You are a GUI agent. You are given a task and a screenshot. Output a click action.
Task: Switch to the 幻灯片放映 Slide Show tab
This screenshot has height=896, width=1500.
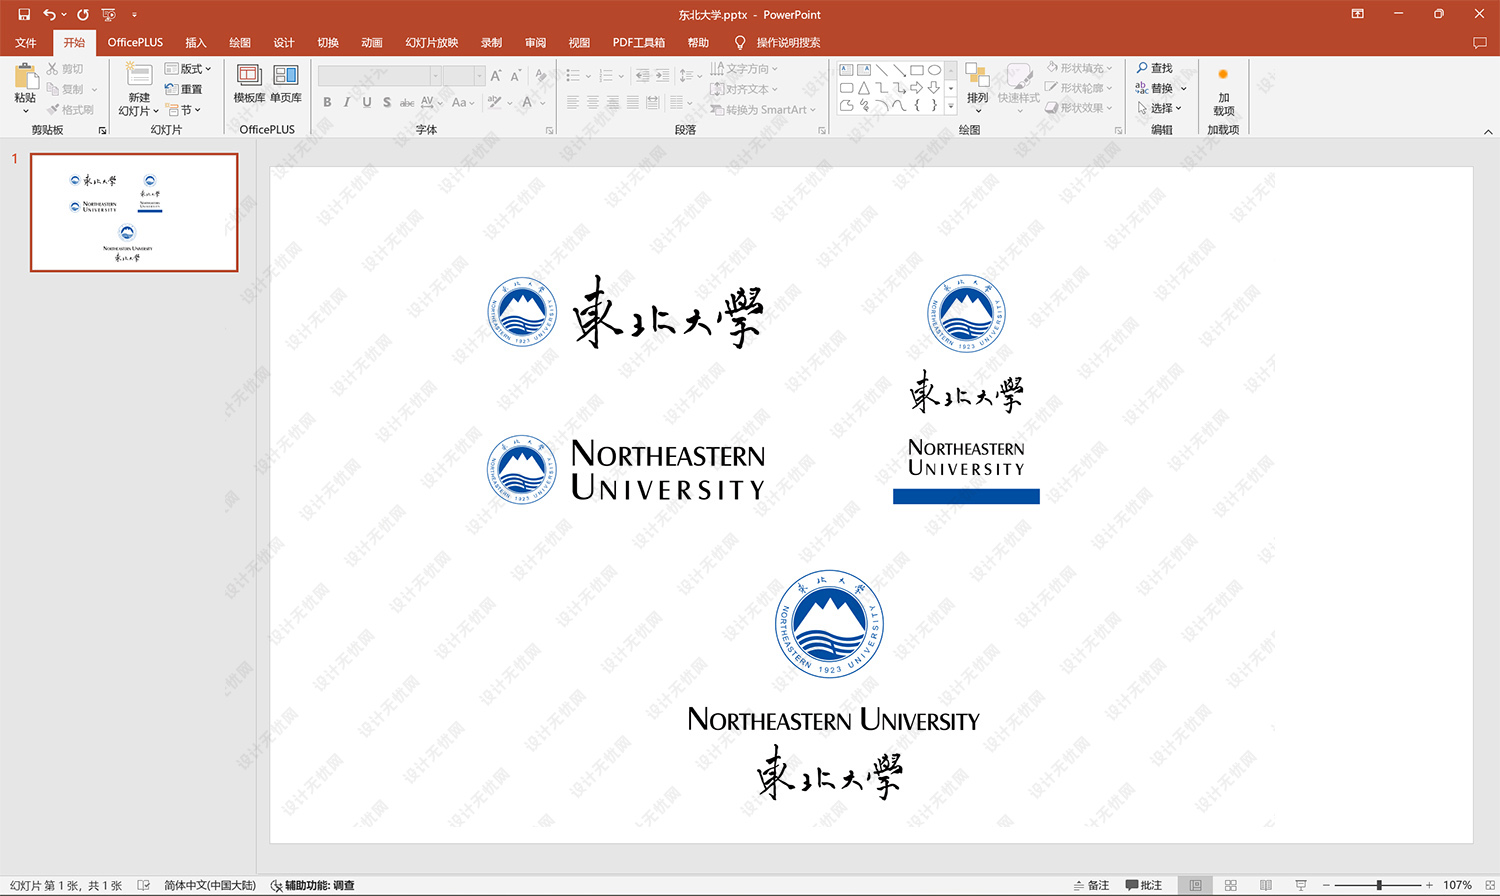[432, 43]
